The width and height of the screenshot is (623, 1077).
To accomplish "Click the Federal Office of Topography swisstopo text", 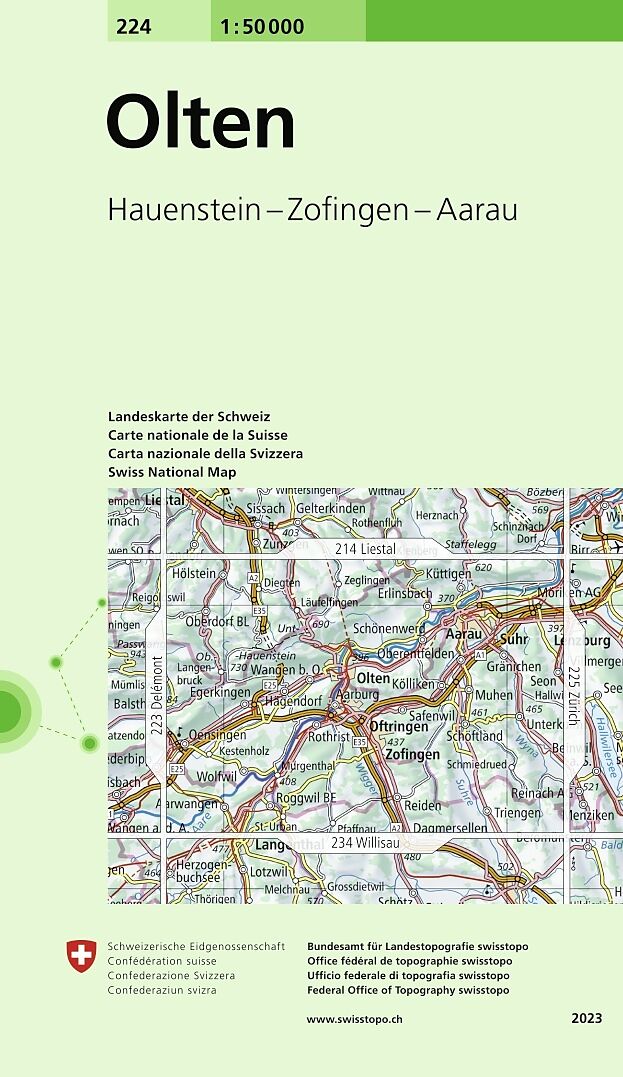I will [408, 990].
